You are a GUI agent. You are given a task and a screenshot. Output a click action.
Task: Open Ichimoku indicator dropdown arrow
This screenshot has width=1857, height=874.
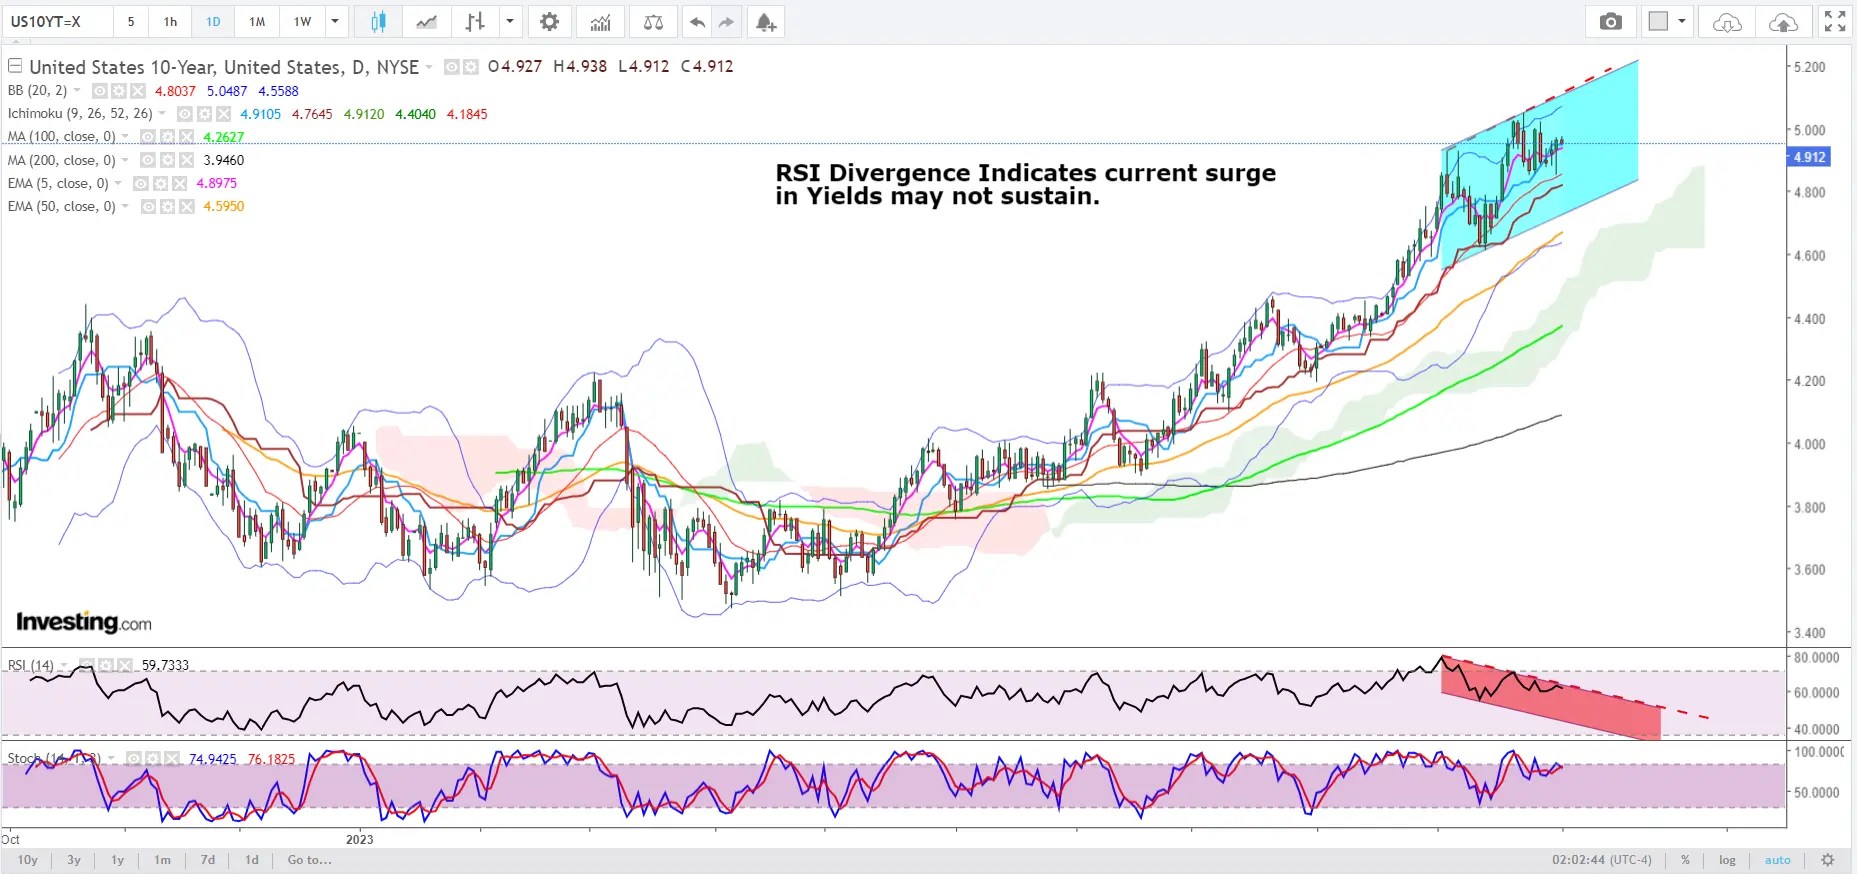coord(162,114)
